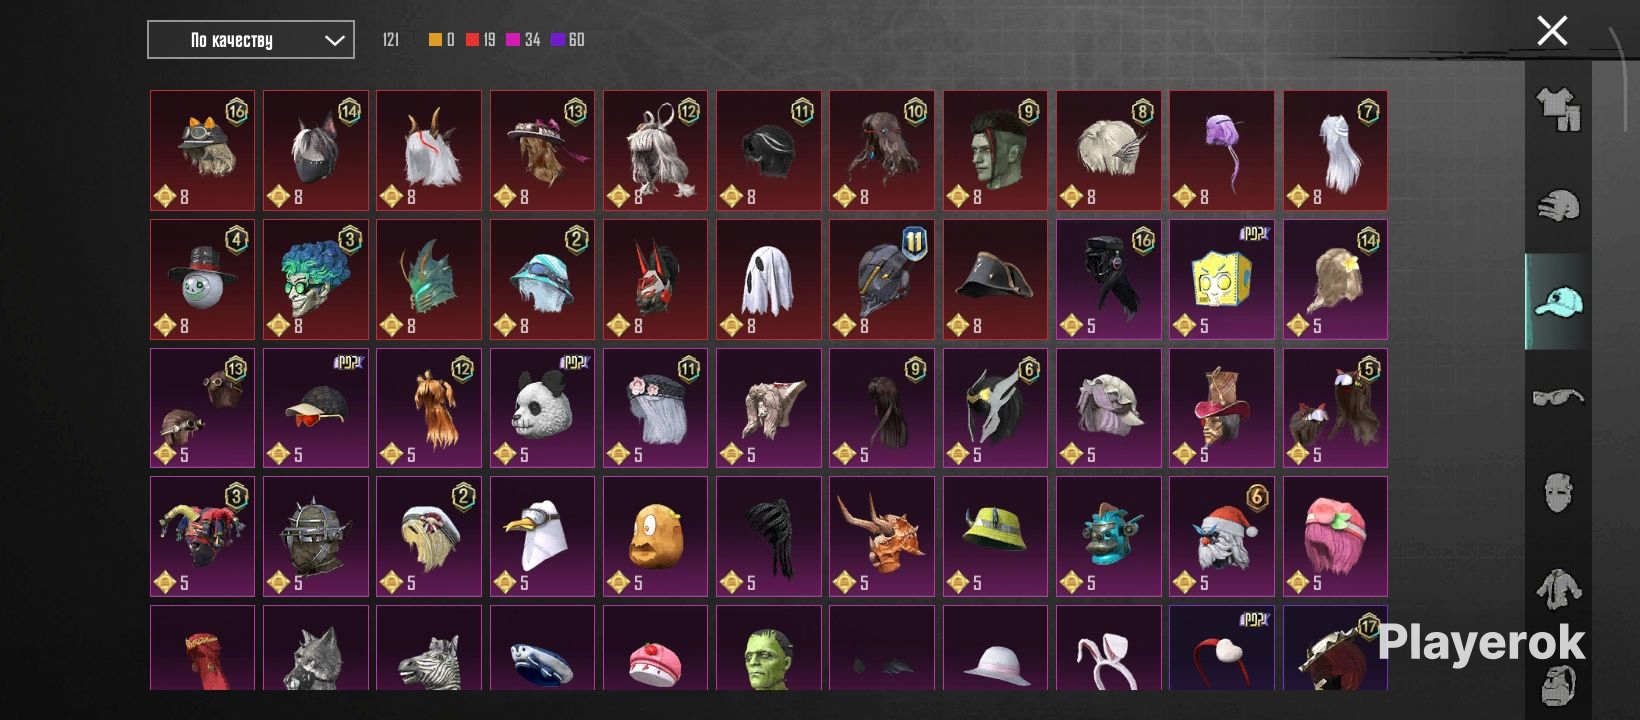This screenshot has width=1640, height=720.
Task: Open the backpack category icon
Action: click(x=1558, y=685)
